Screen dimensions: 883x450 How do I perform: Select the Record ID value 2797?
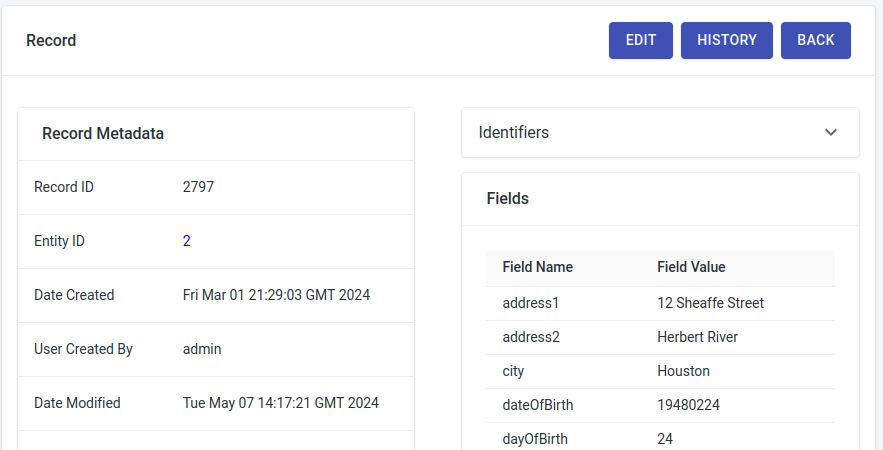198,187
